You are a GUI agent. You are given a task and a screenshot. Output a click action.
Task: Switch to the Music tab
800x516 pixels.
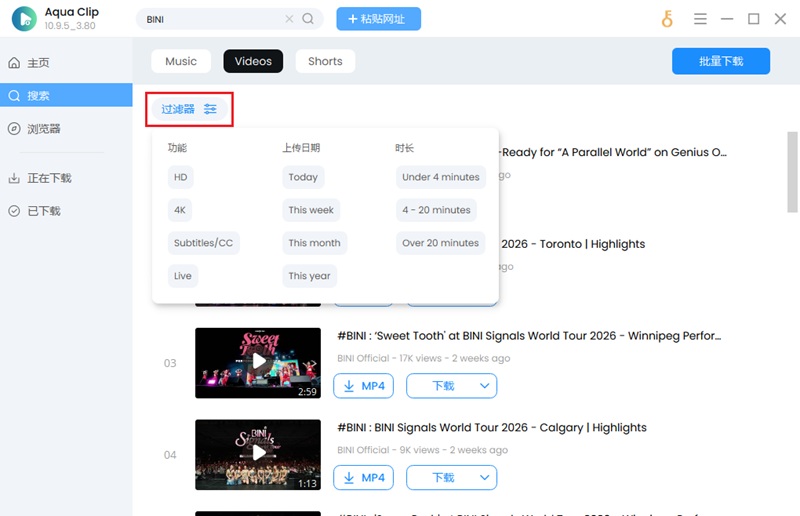(x=181, y=61)
